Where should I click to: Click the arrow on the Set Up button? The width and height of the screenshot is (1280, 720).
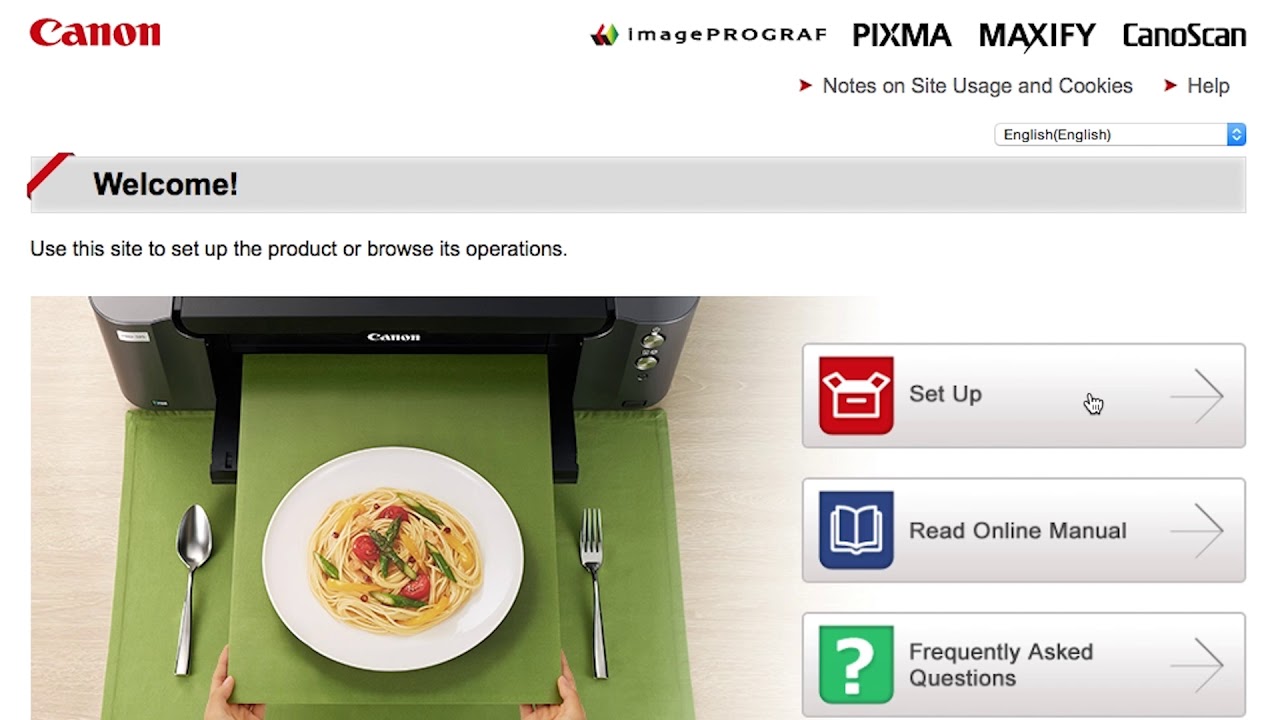1198,395
